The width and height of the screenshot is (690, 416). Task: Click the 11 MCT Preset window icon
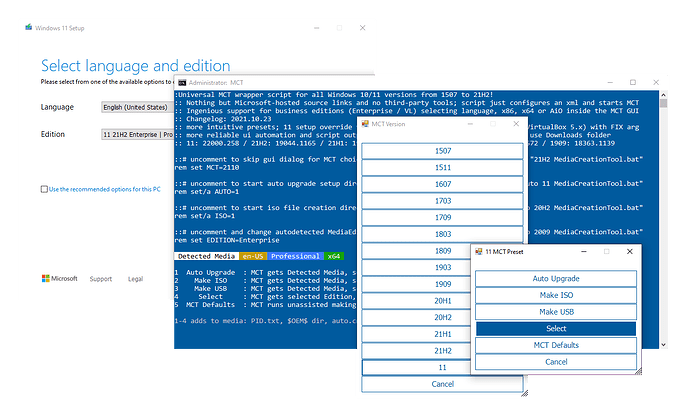pyautogui.click(x=478, y=251)
